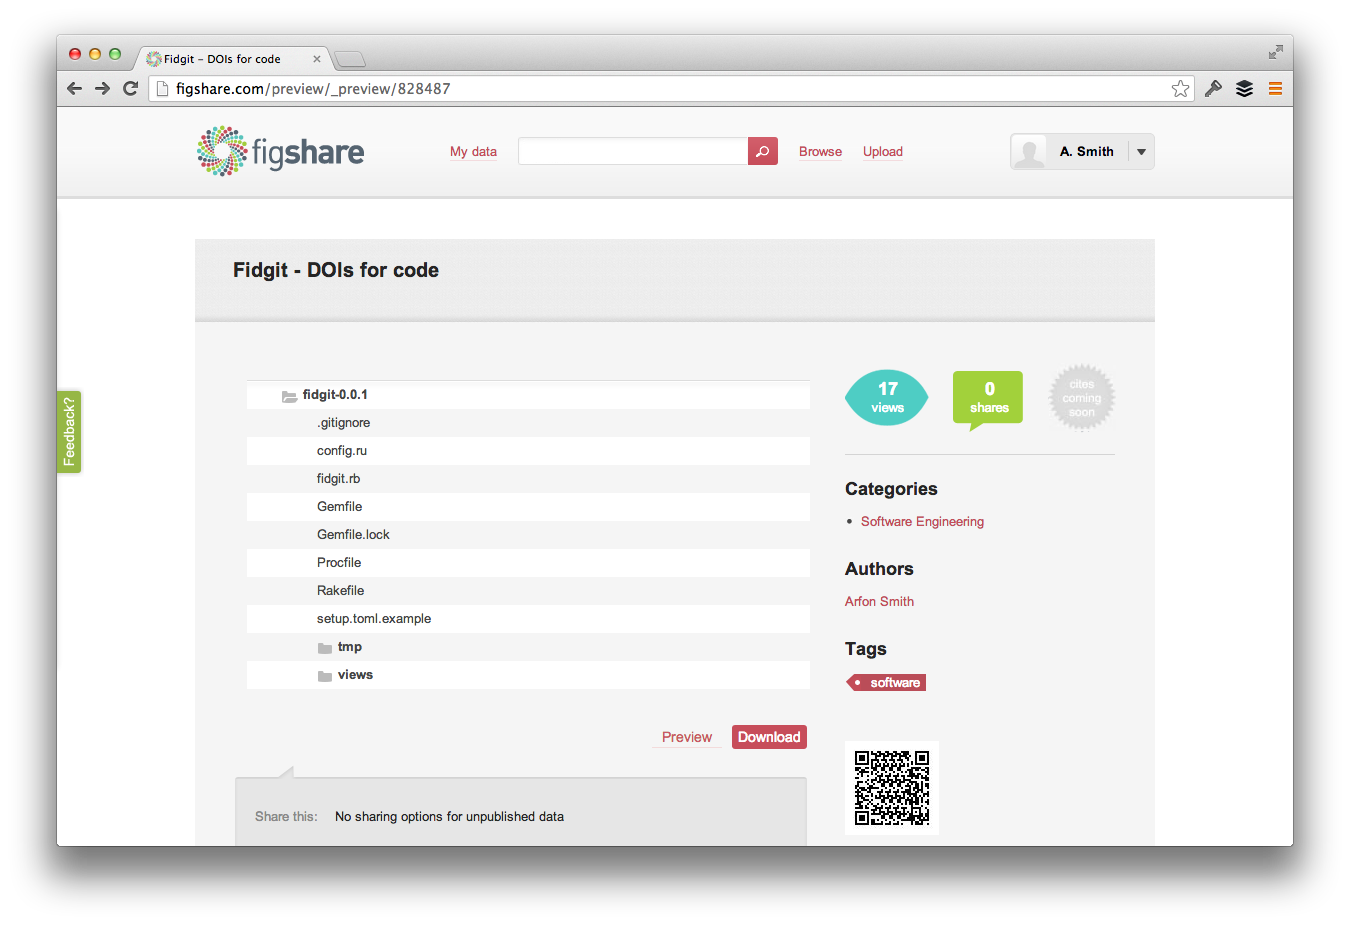The image size is (1350, 925).
Task: Select the setup.toml.example row
Action: pos(528,619)
